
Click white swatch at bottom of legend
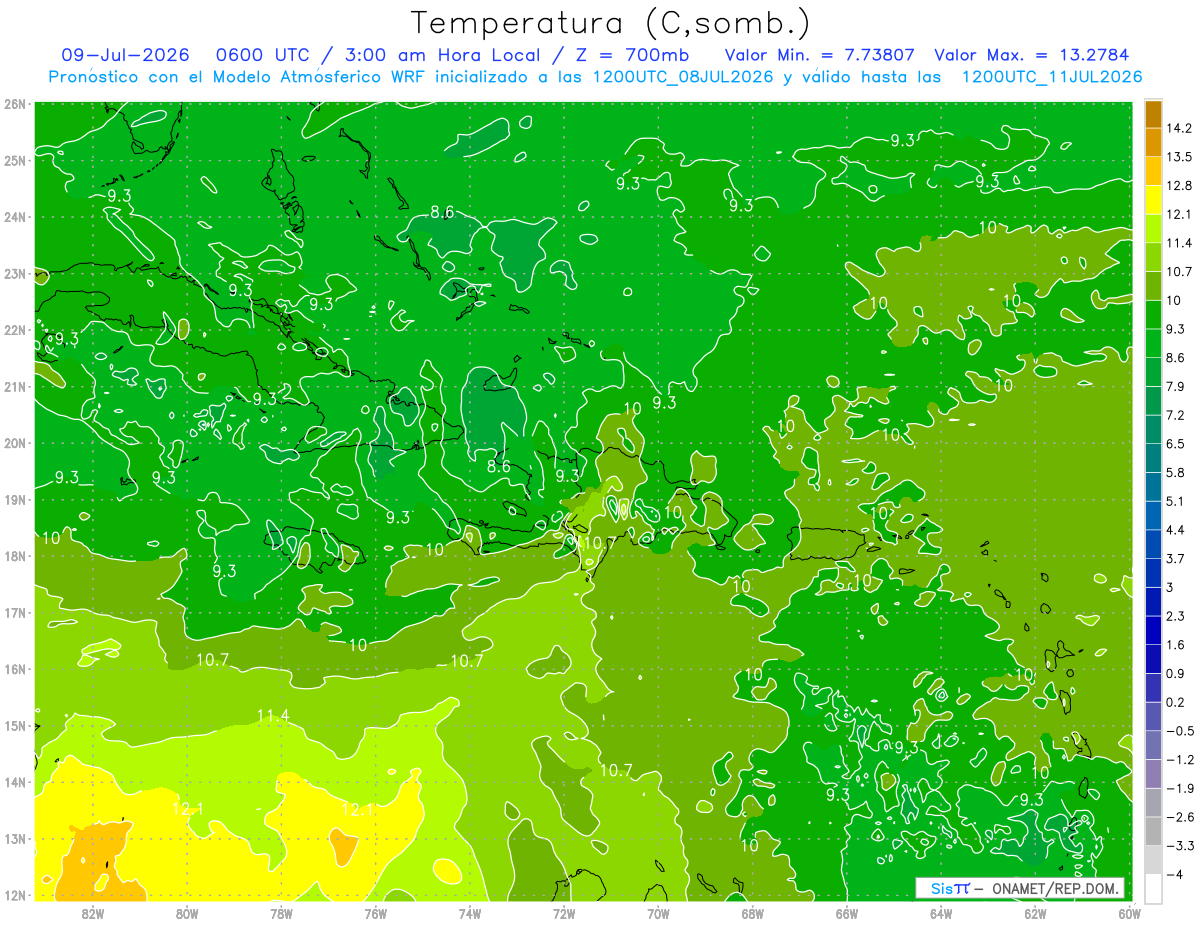(1153, 888)
